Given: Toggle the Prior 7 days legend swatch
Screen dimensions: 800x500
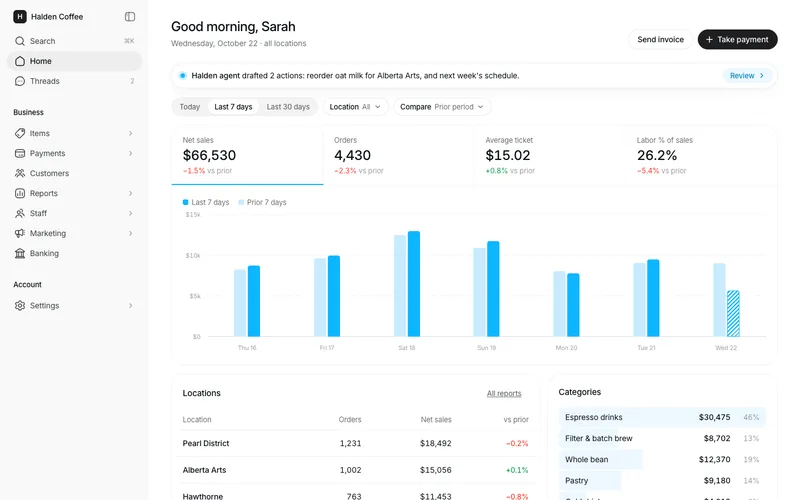Looking at the screenshot, I should click(x=241, y=203).
